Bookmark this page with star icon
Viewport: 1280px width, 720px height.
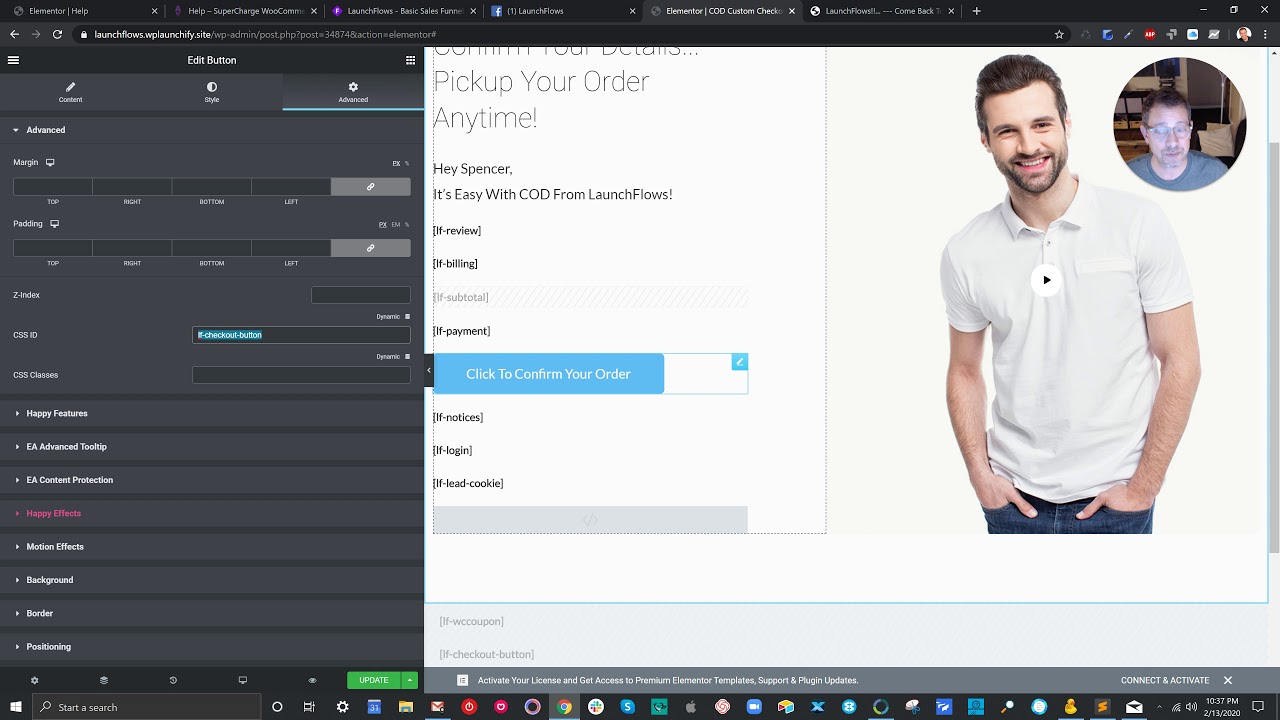click(x=1059, y=34)
